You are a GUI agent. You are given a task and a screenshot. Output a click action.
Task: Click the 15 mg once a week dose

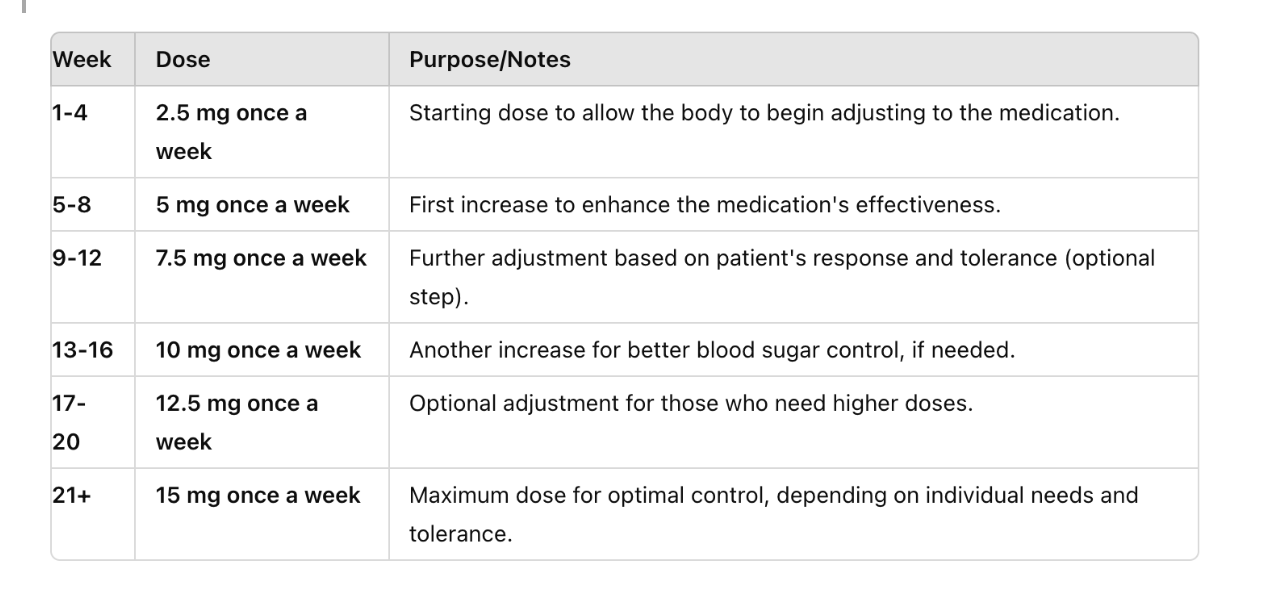[258, 496]
